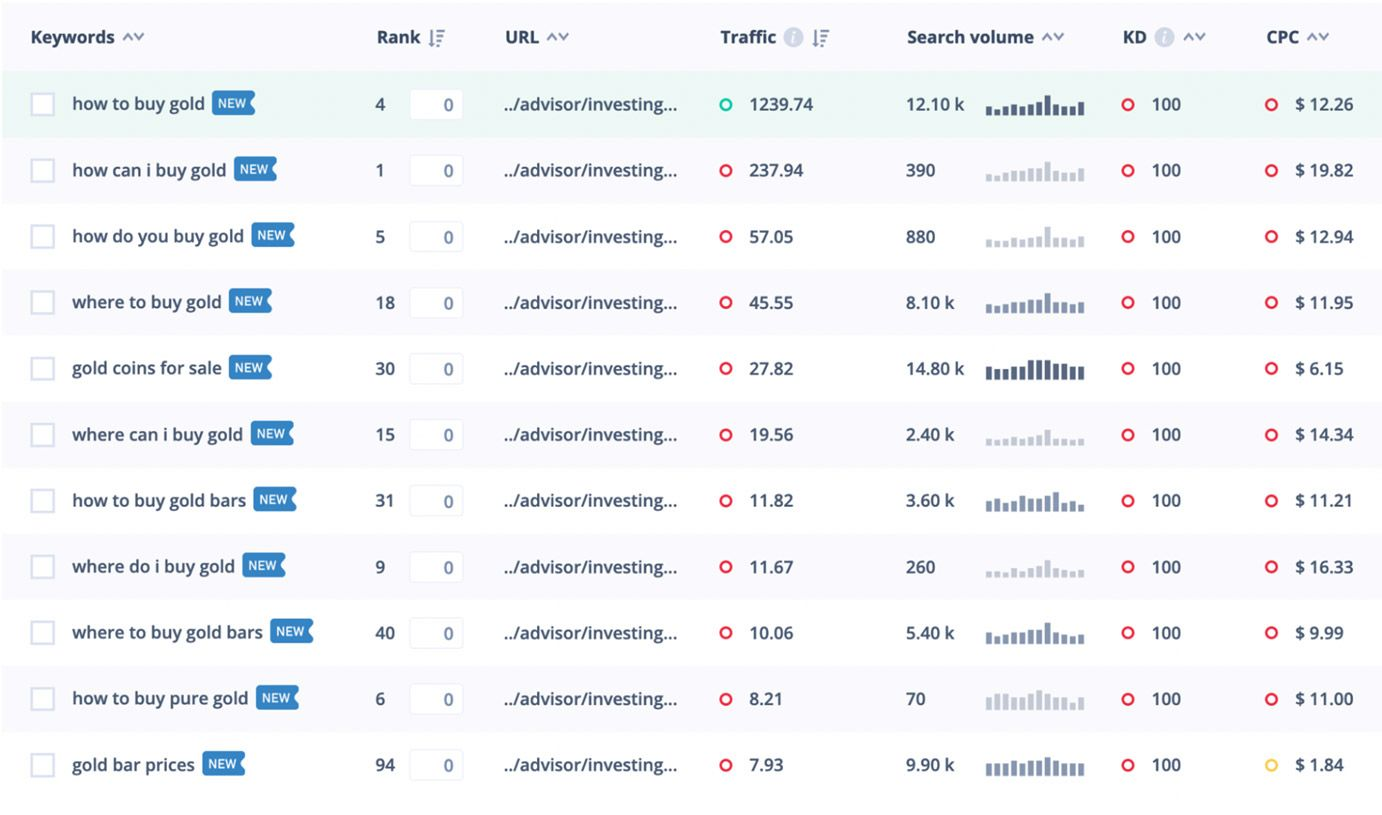The height and width of the screenshot is (815, 1382).
Task: Open Traffic info tooltip icon
Action: (793, 37)
